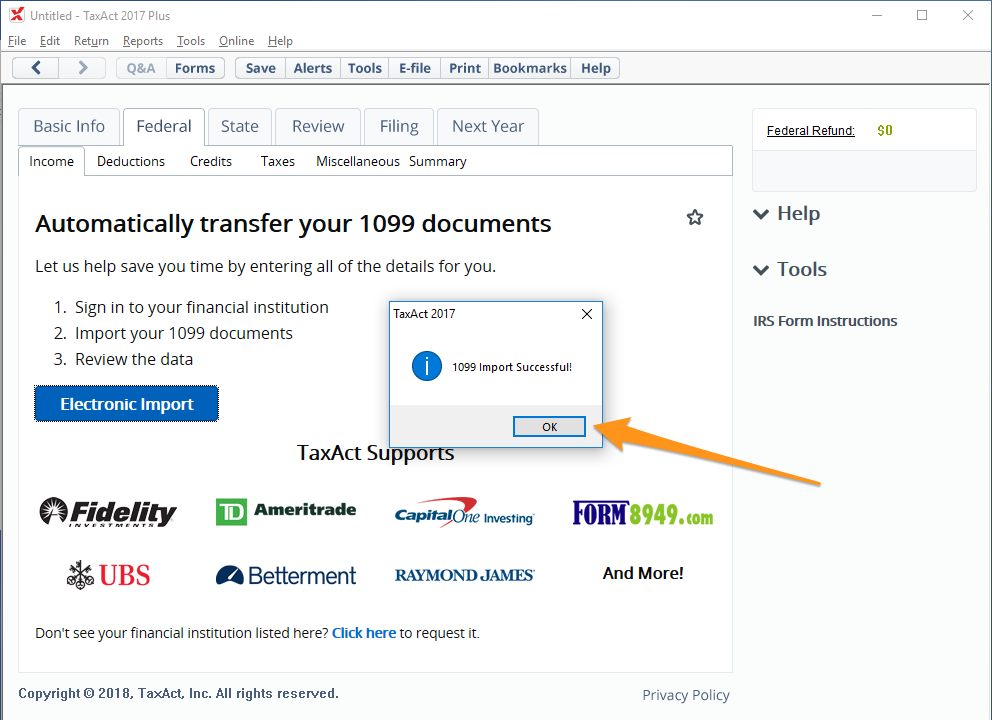Click the Betterment logo
This screenshot has width=992, height=720.
tap(286, 576)
